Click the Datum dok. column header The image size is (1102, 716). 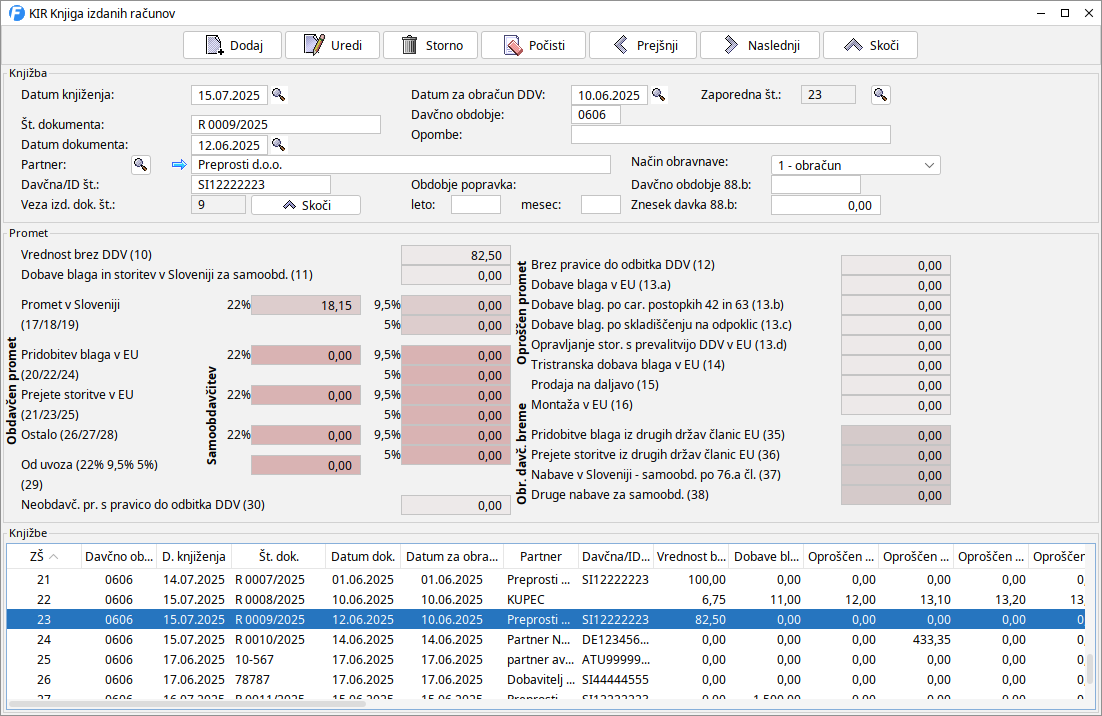pyautogui.click(x=363, y=556)
